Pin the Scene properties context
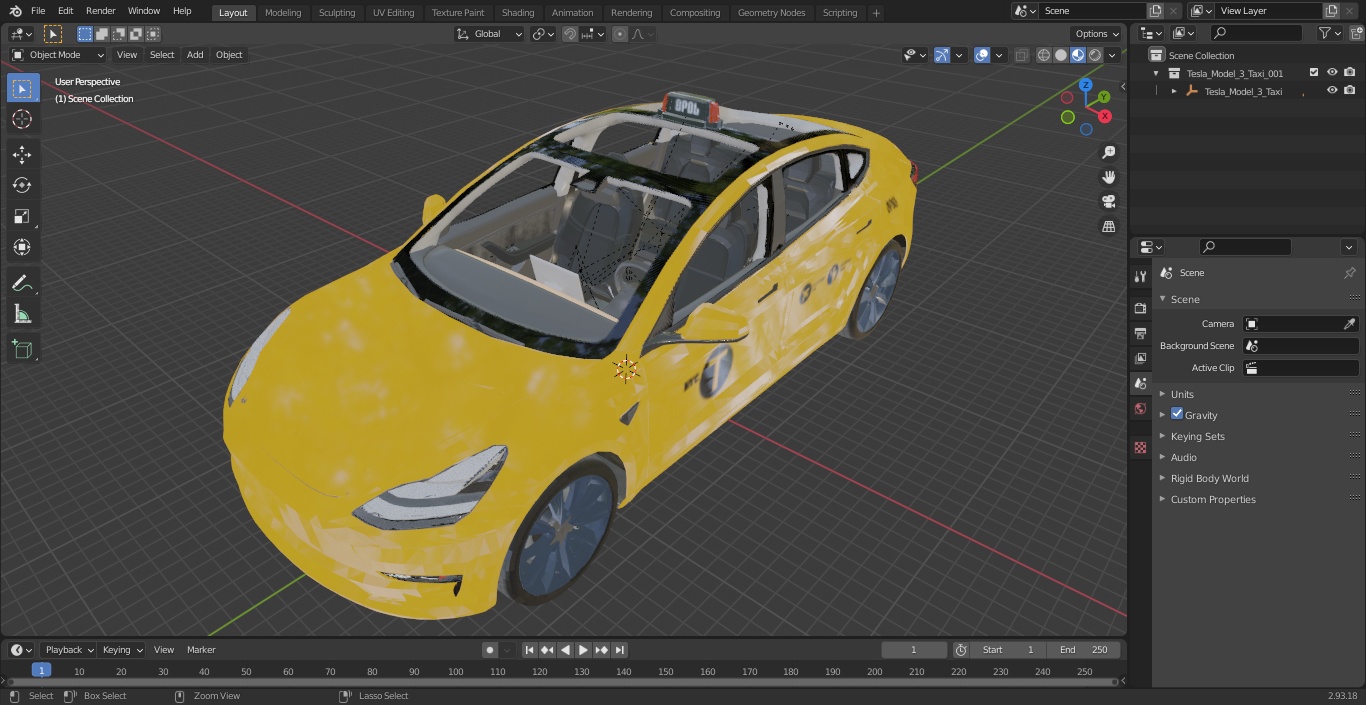This screenshot has height=705, width=1366. coord(1349,273)
